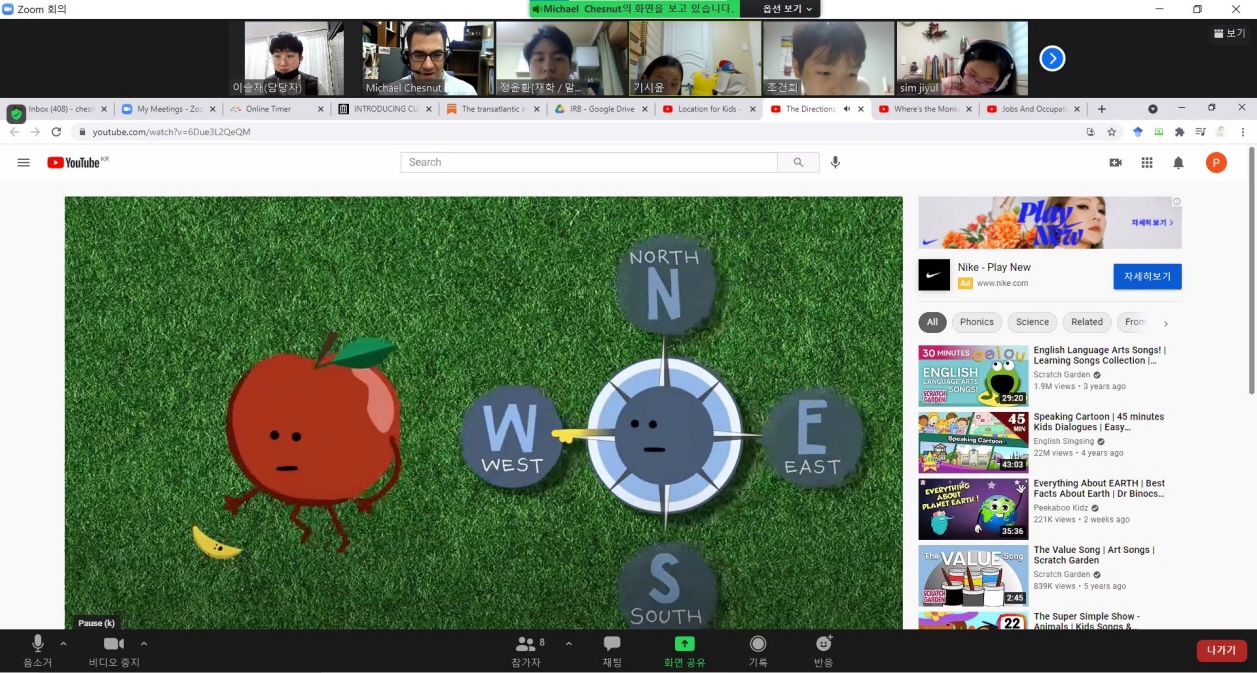Screen dimensions: 1257x673
Task: Click the red leave meeting button
Action: pyautogui.click(x=1221, y=650)
